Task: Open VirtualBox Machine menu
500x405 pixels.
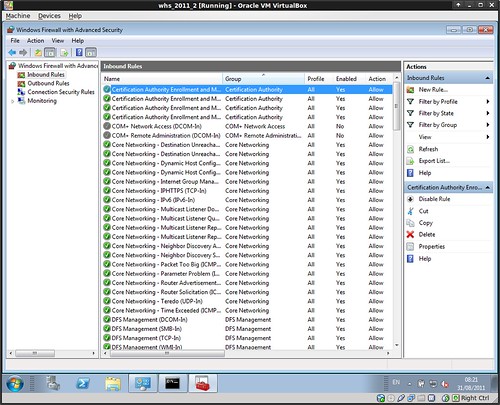Action: click(18, 16)
